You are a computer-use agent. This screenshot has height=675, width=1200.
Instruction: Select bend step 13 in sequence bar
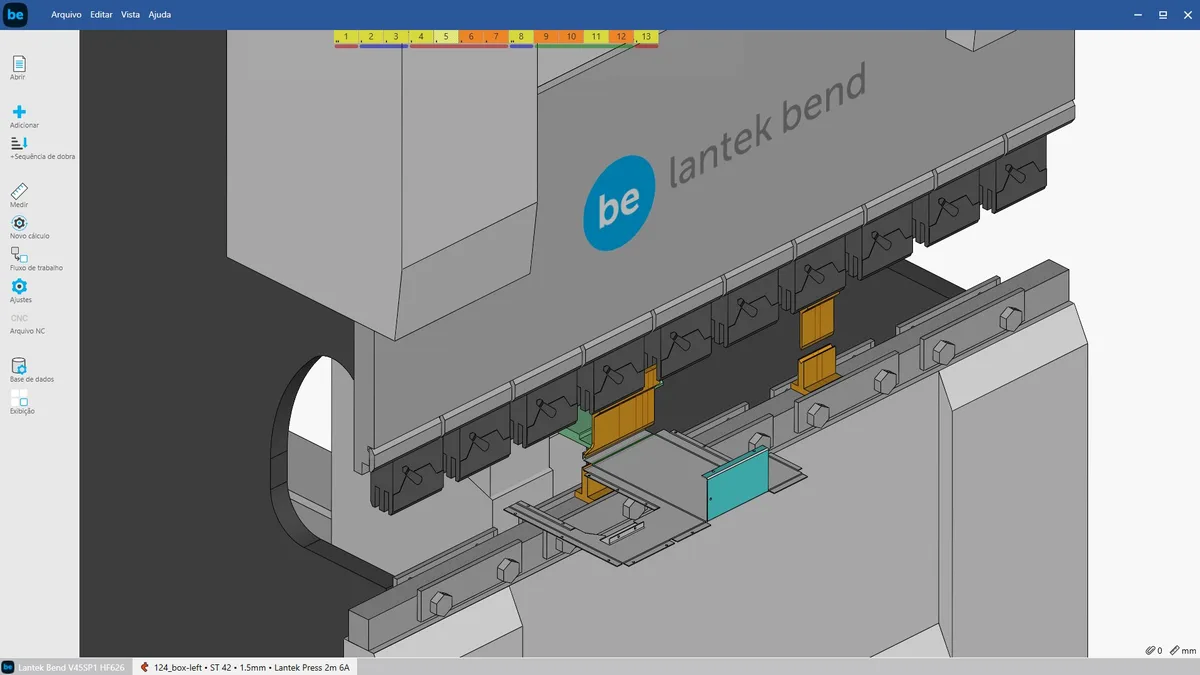[646, 37]
